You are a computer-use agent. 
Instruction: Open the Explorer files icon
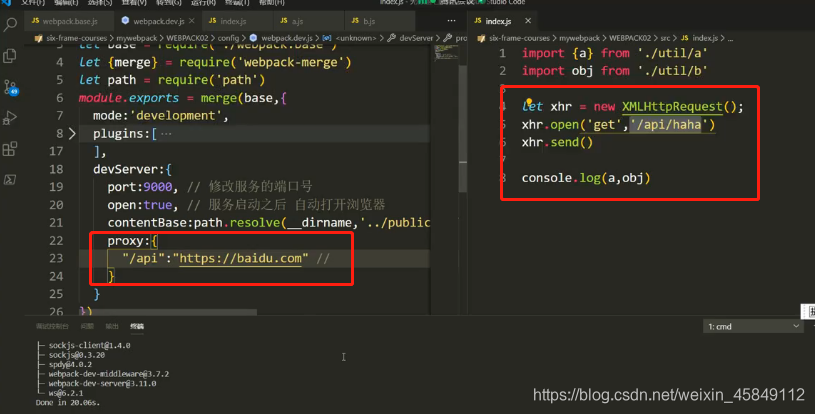(10, 56)
